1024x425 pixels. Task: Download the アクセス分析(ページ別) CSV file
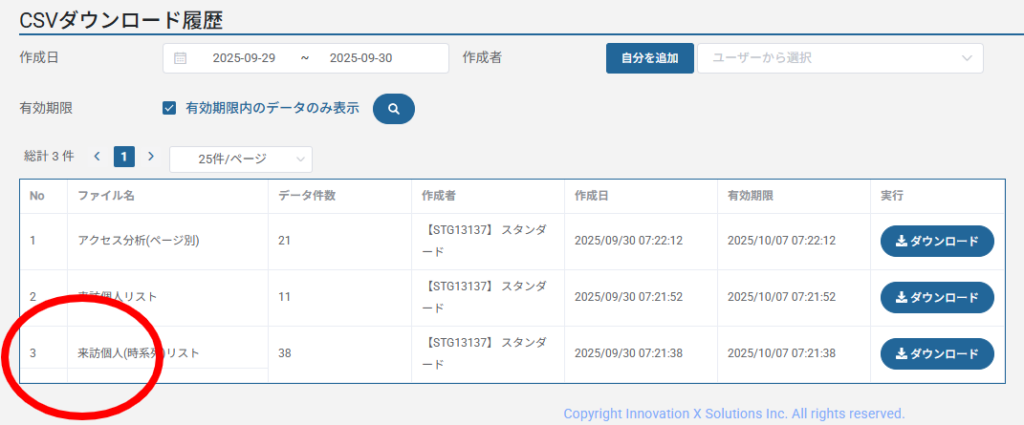click(x=936, y=241)
